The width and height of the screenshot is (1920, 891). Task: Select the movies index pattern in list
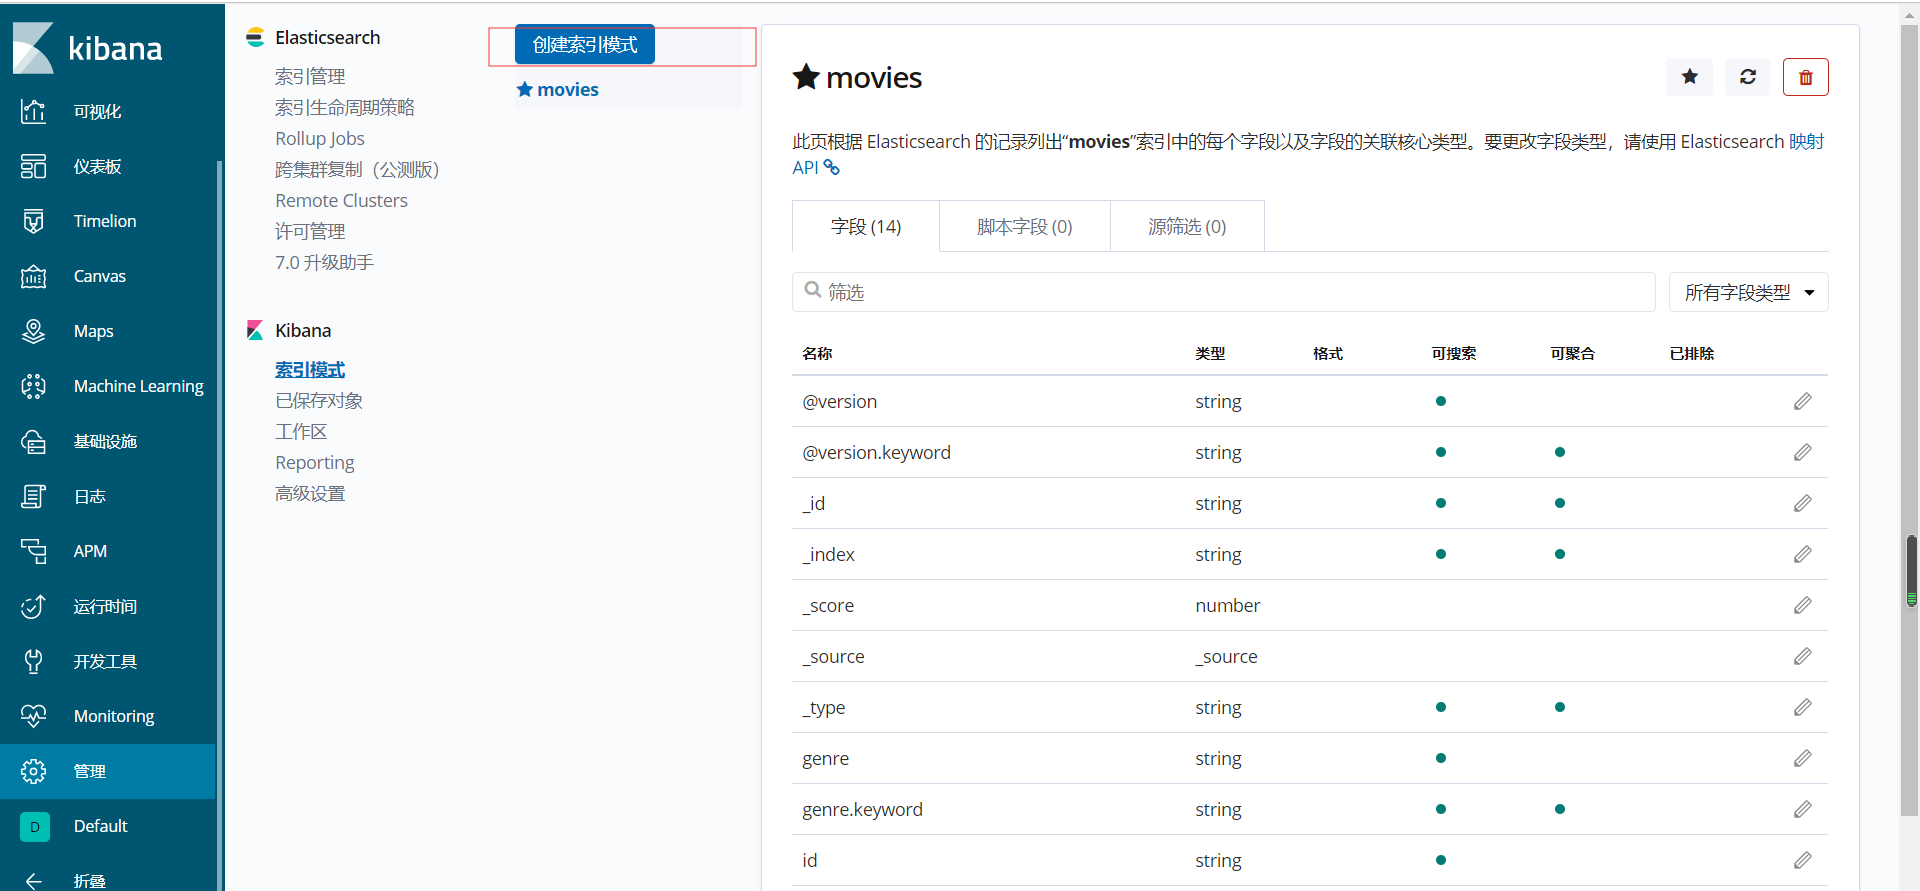coord(568,90)
